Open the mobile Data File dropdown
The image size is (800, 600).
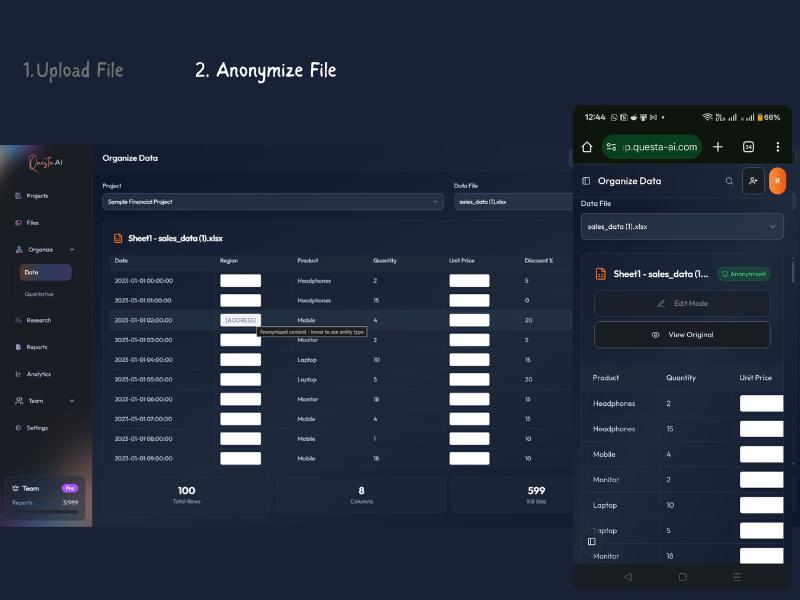(x=682, y=226)
